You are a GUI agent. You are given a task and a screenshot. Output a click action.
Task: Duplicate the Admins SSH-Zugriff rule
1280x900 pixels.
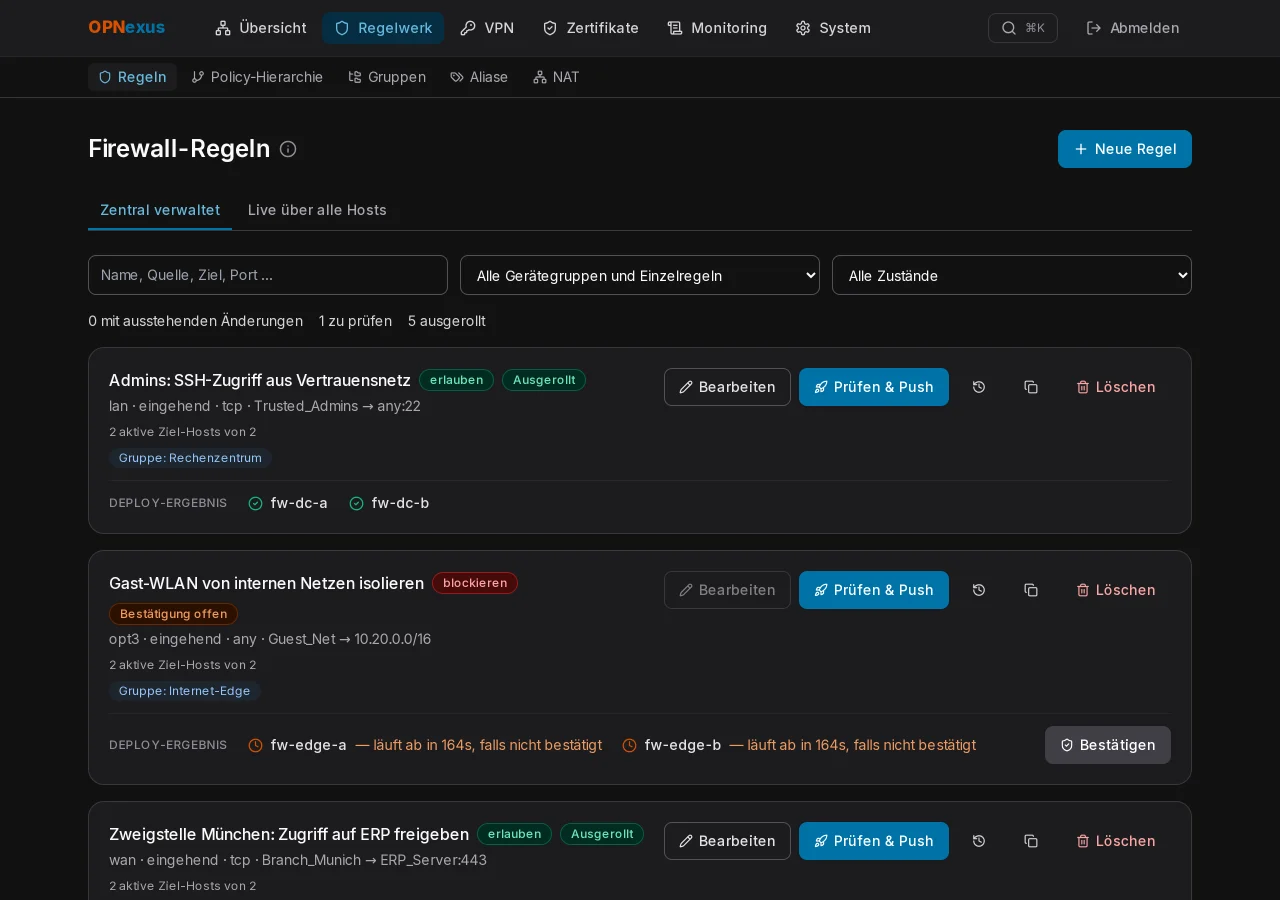(x=1031, y=387)
